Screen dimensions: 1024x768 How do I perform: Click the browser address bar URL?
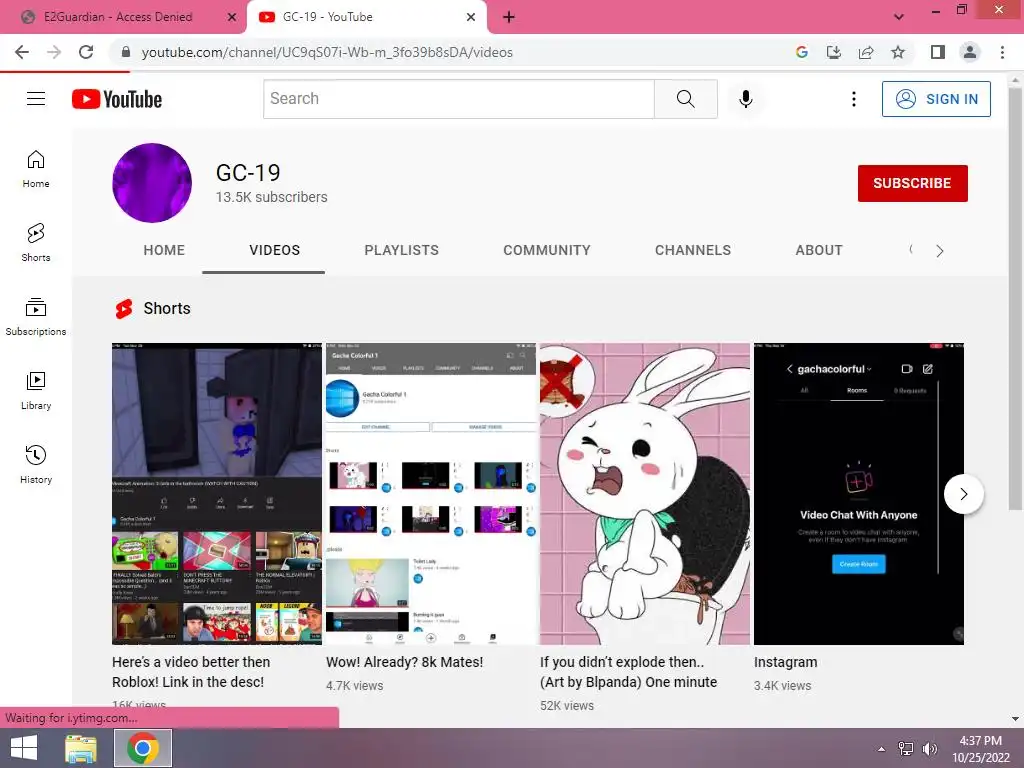click(327, 52)
